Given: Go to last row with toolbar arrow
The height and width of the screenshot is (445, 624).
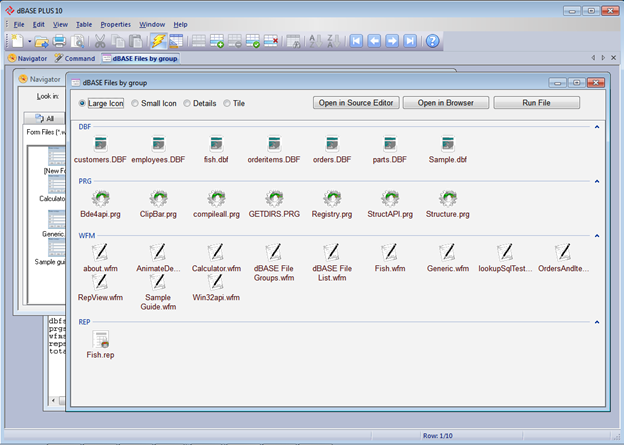Looking at the screenshot, I should pyautogui.click(x=410, y=41).
